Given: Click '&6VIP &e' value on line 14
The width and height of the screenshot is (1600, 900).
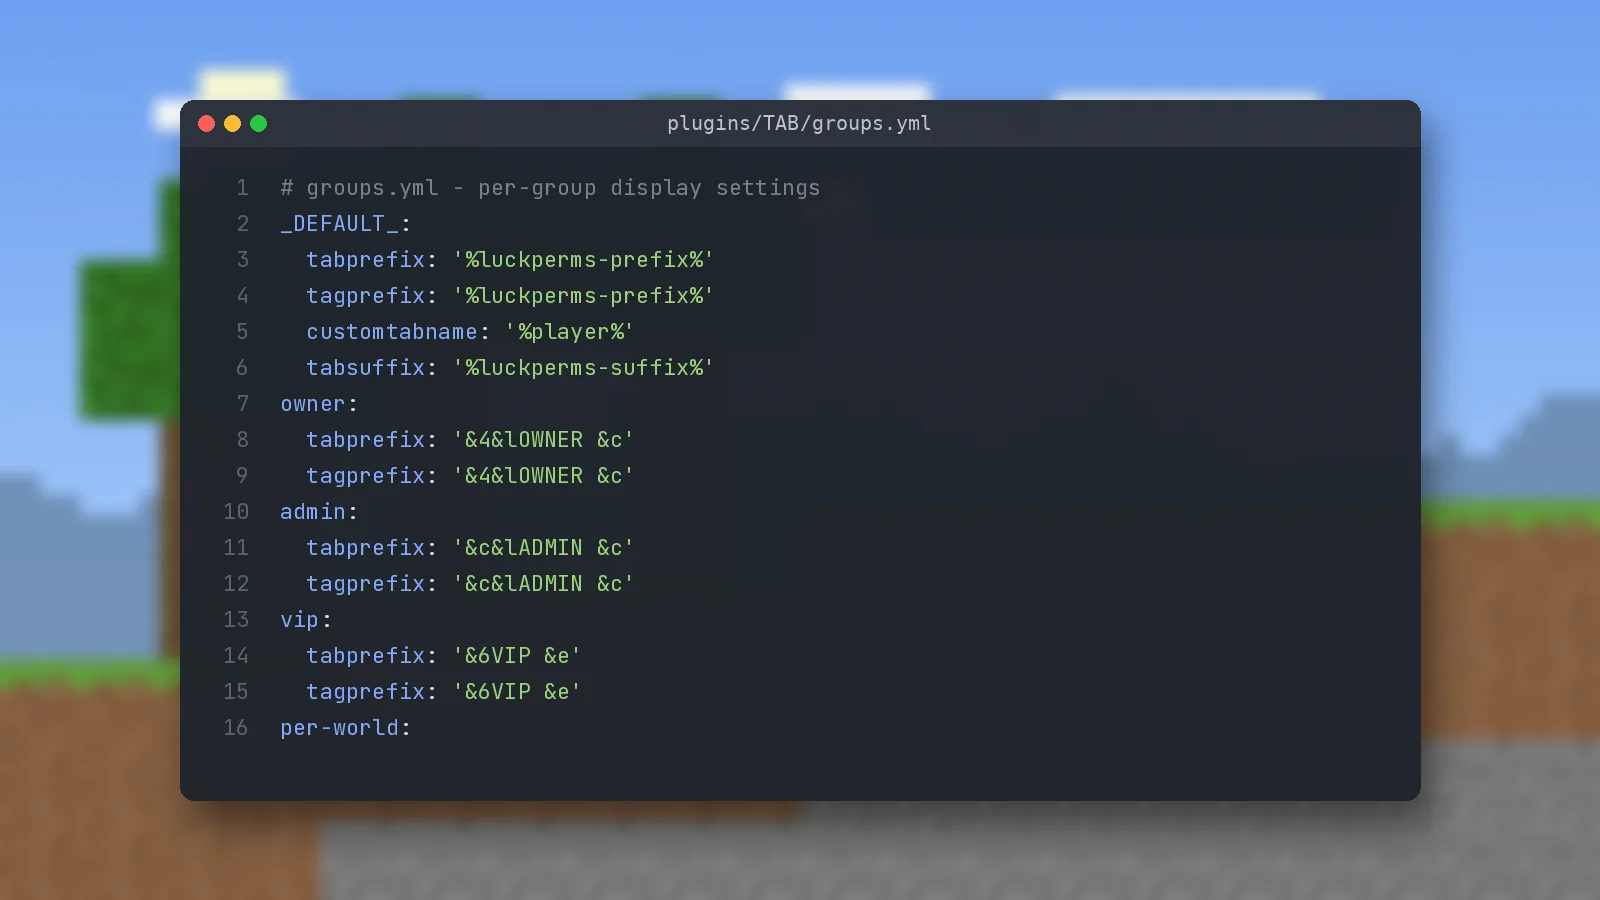Looking at the screenshot, I should (x=517, y=656).
